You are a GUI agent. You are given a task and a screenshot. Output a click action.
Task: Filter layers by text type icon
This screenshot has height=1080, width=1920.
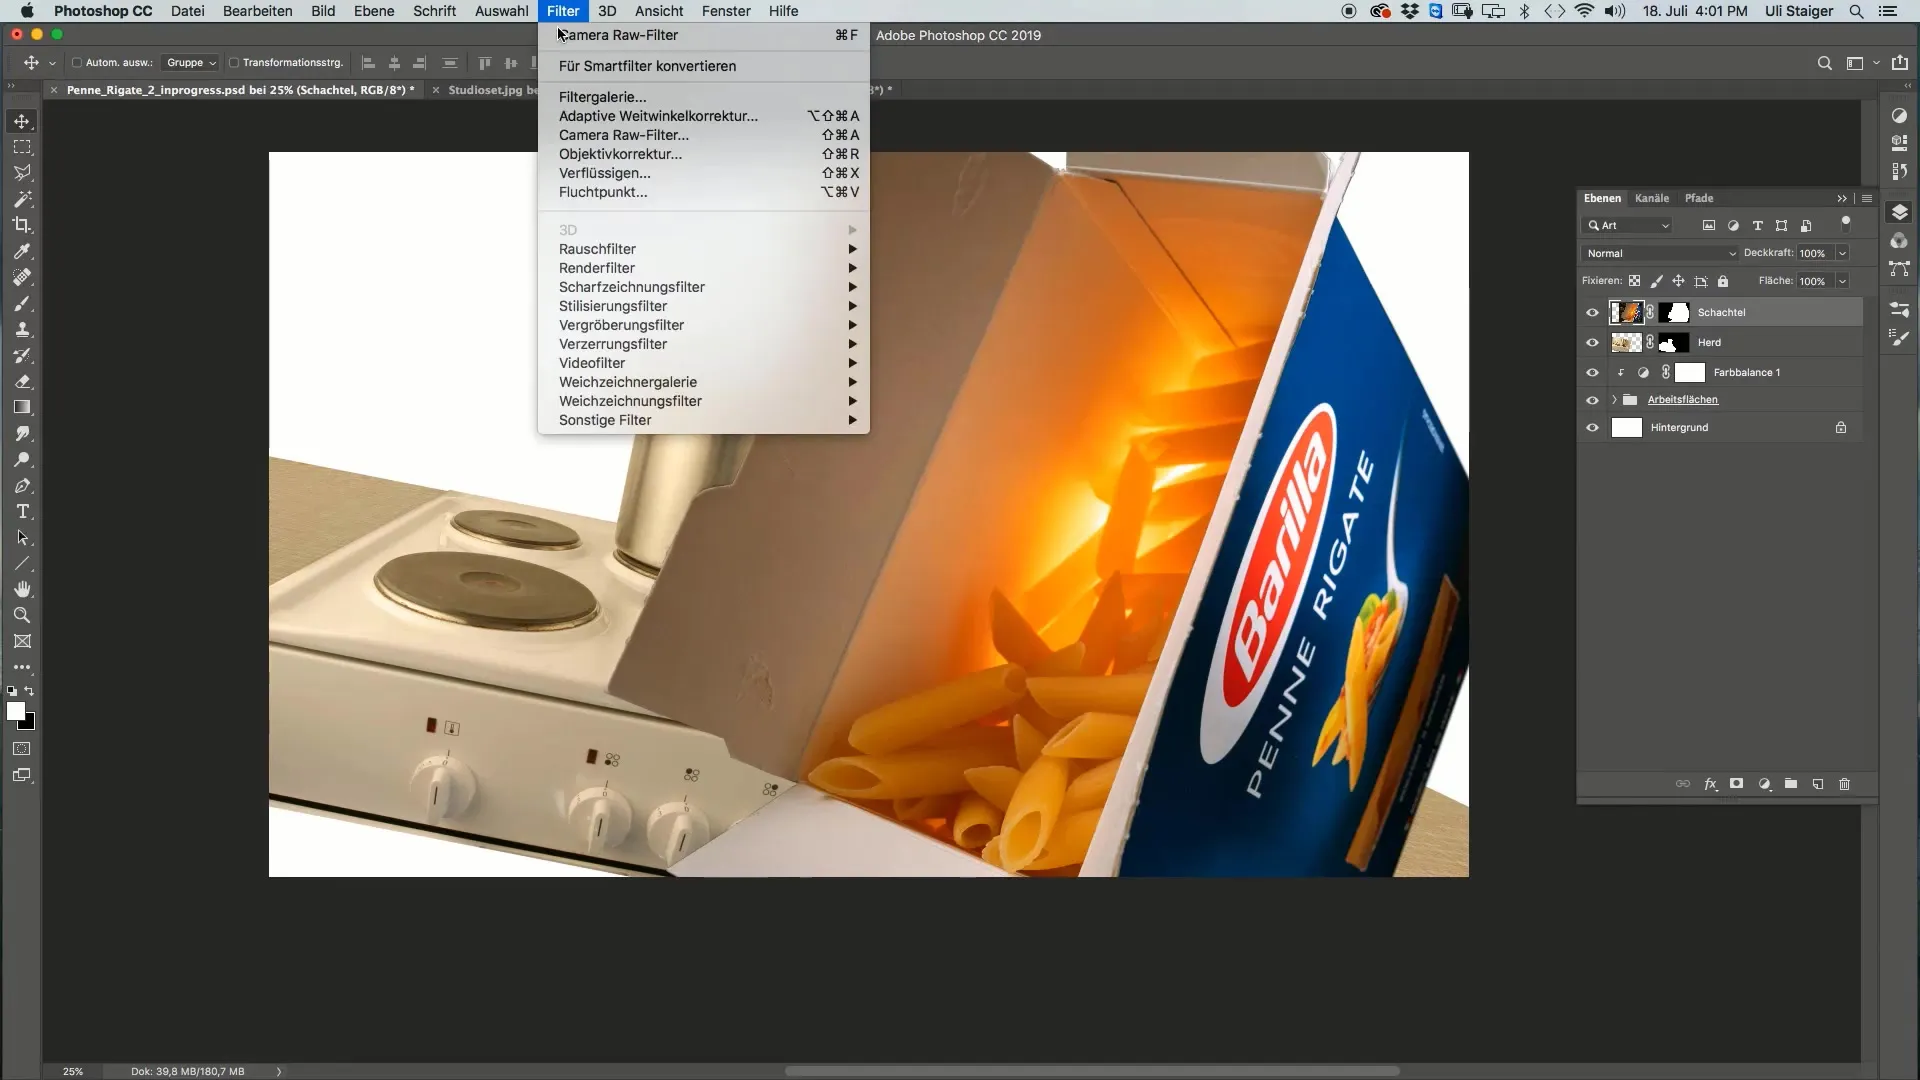pos(1757,226)
